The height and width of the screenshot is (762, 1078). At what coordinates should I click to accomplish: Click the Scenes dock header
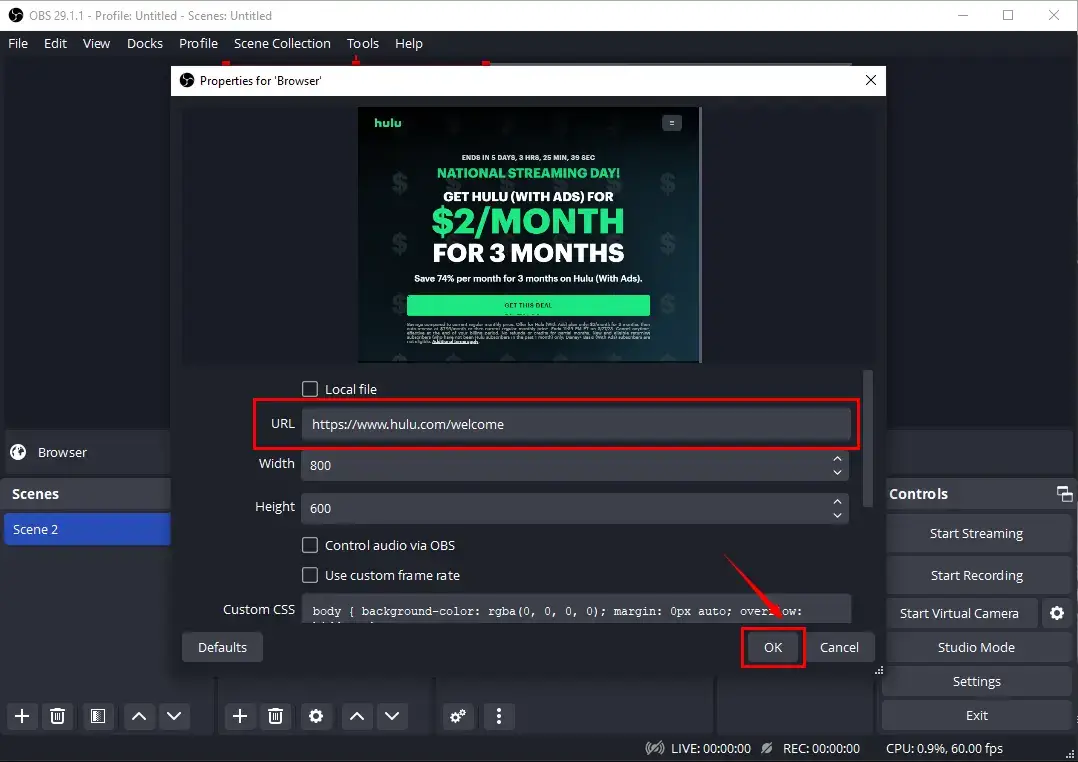coord(87,494)
